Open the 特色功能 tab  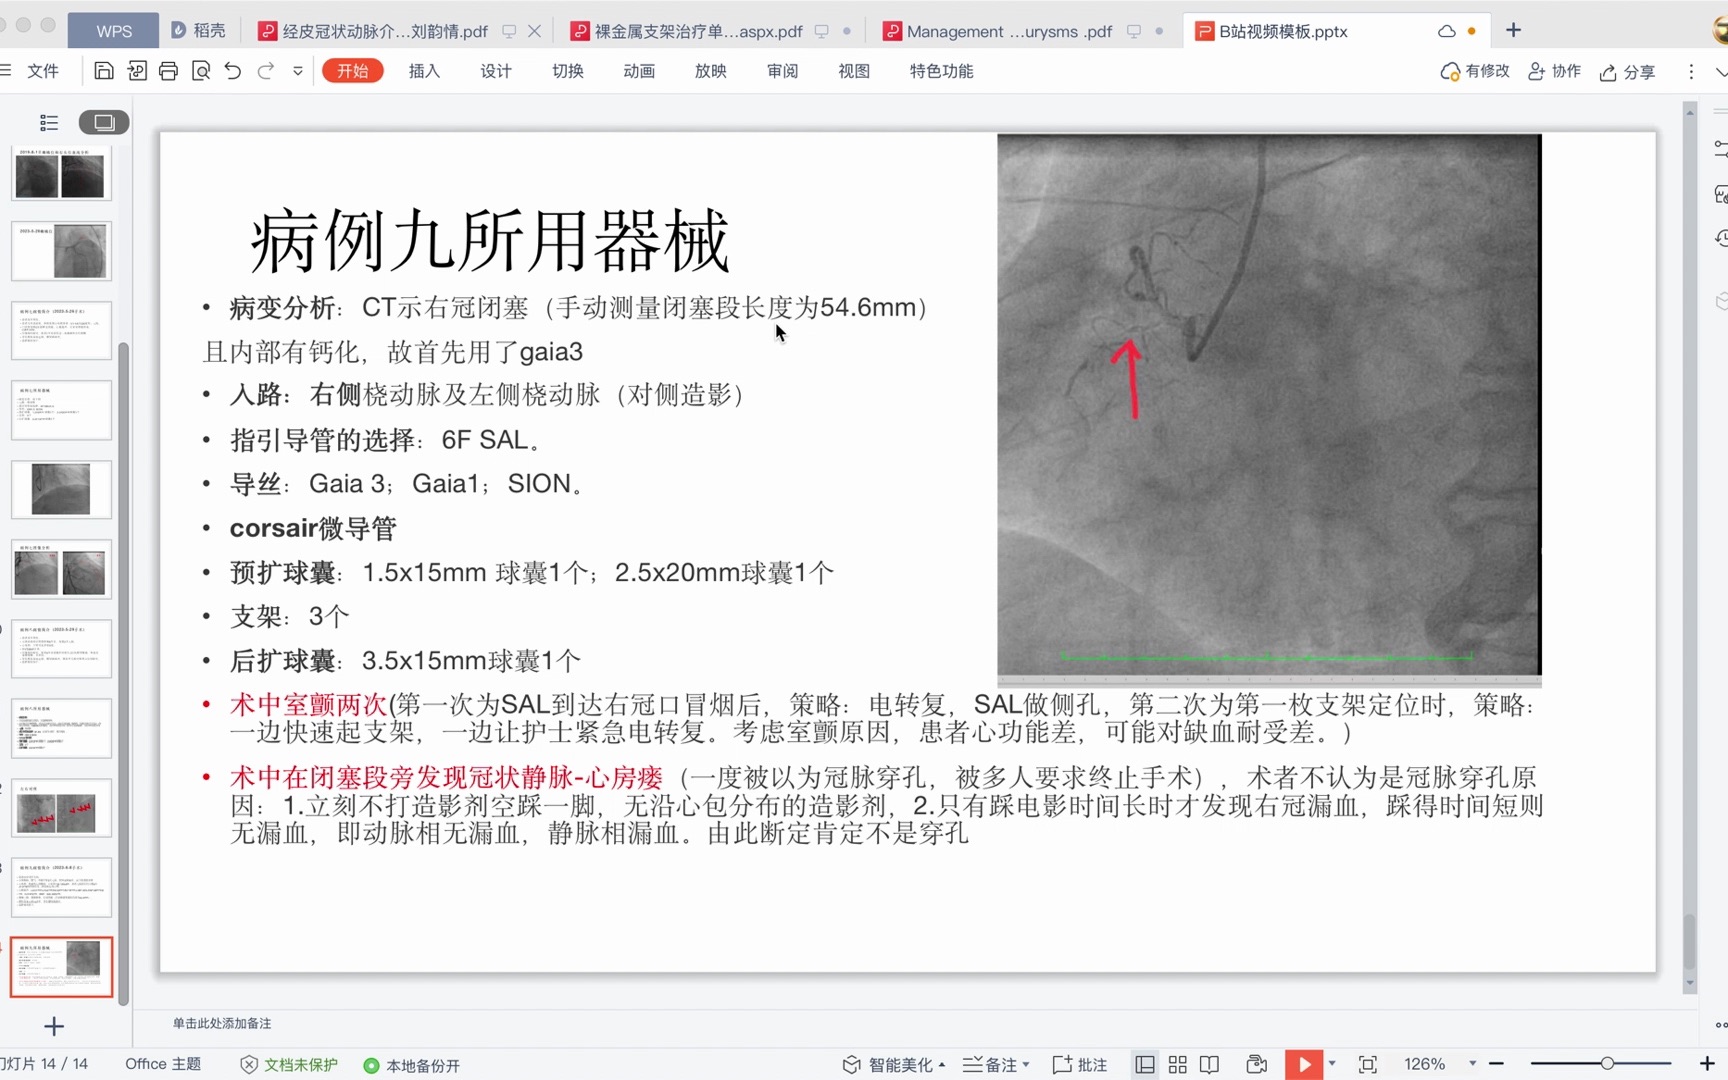941,71
